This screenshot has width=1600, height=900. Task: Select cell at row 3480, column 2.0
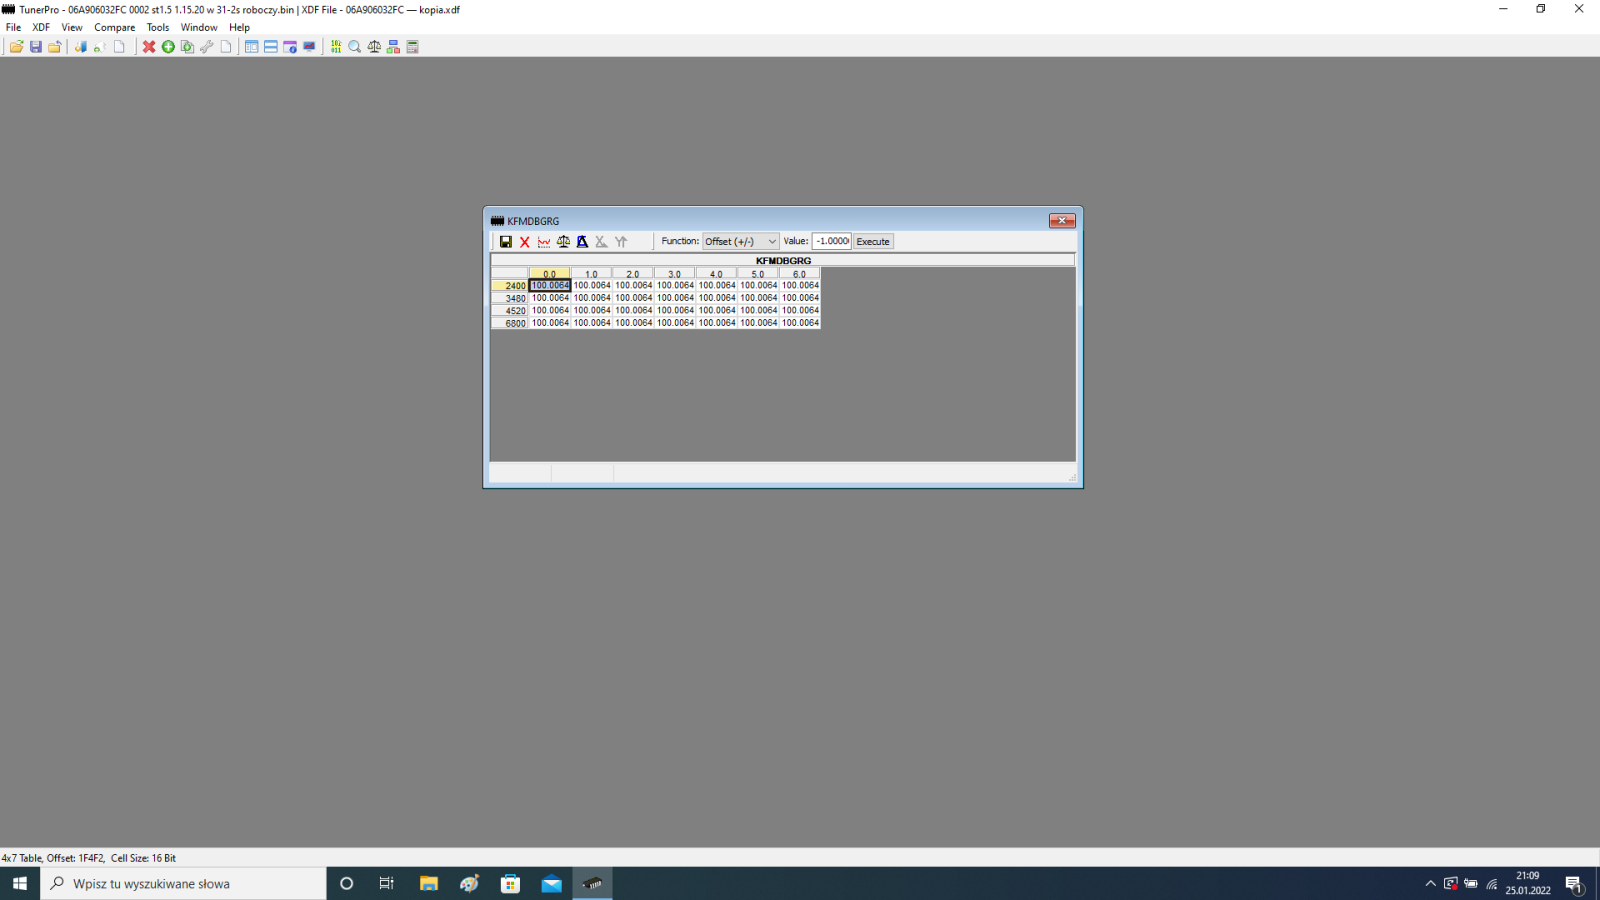point(634,298)
